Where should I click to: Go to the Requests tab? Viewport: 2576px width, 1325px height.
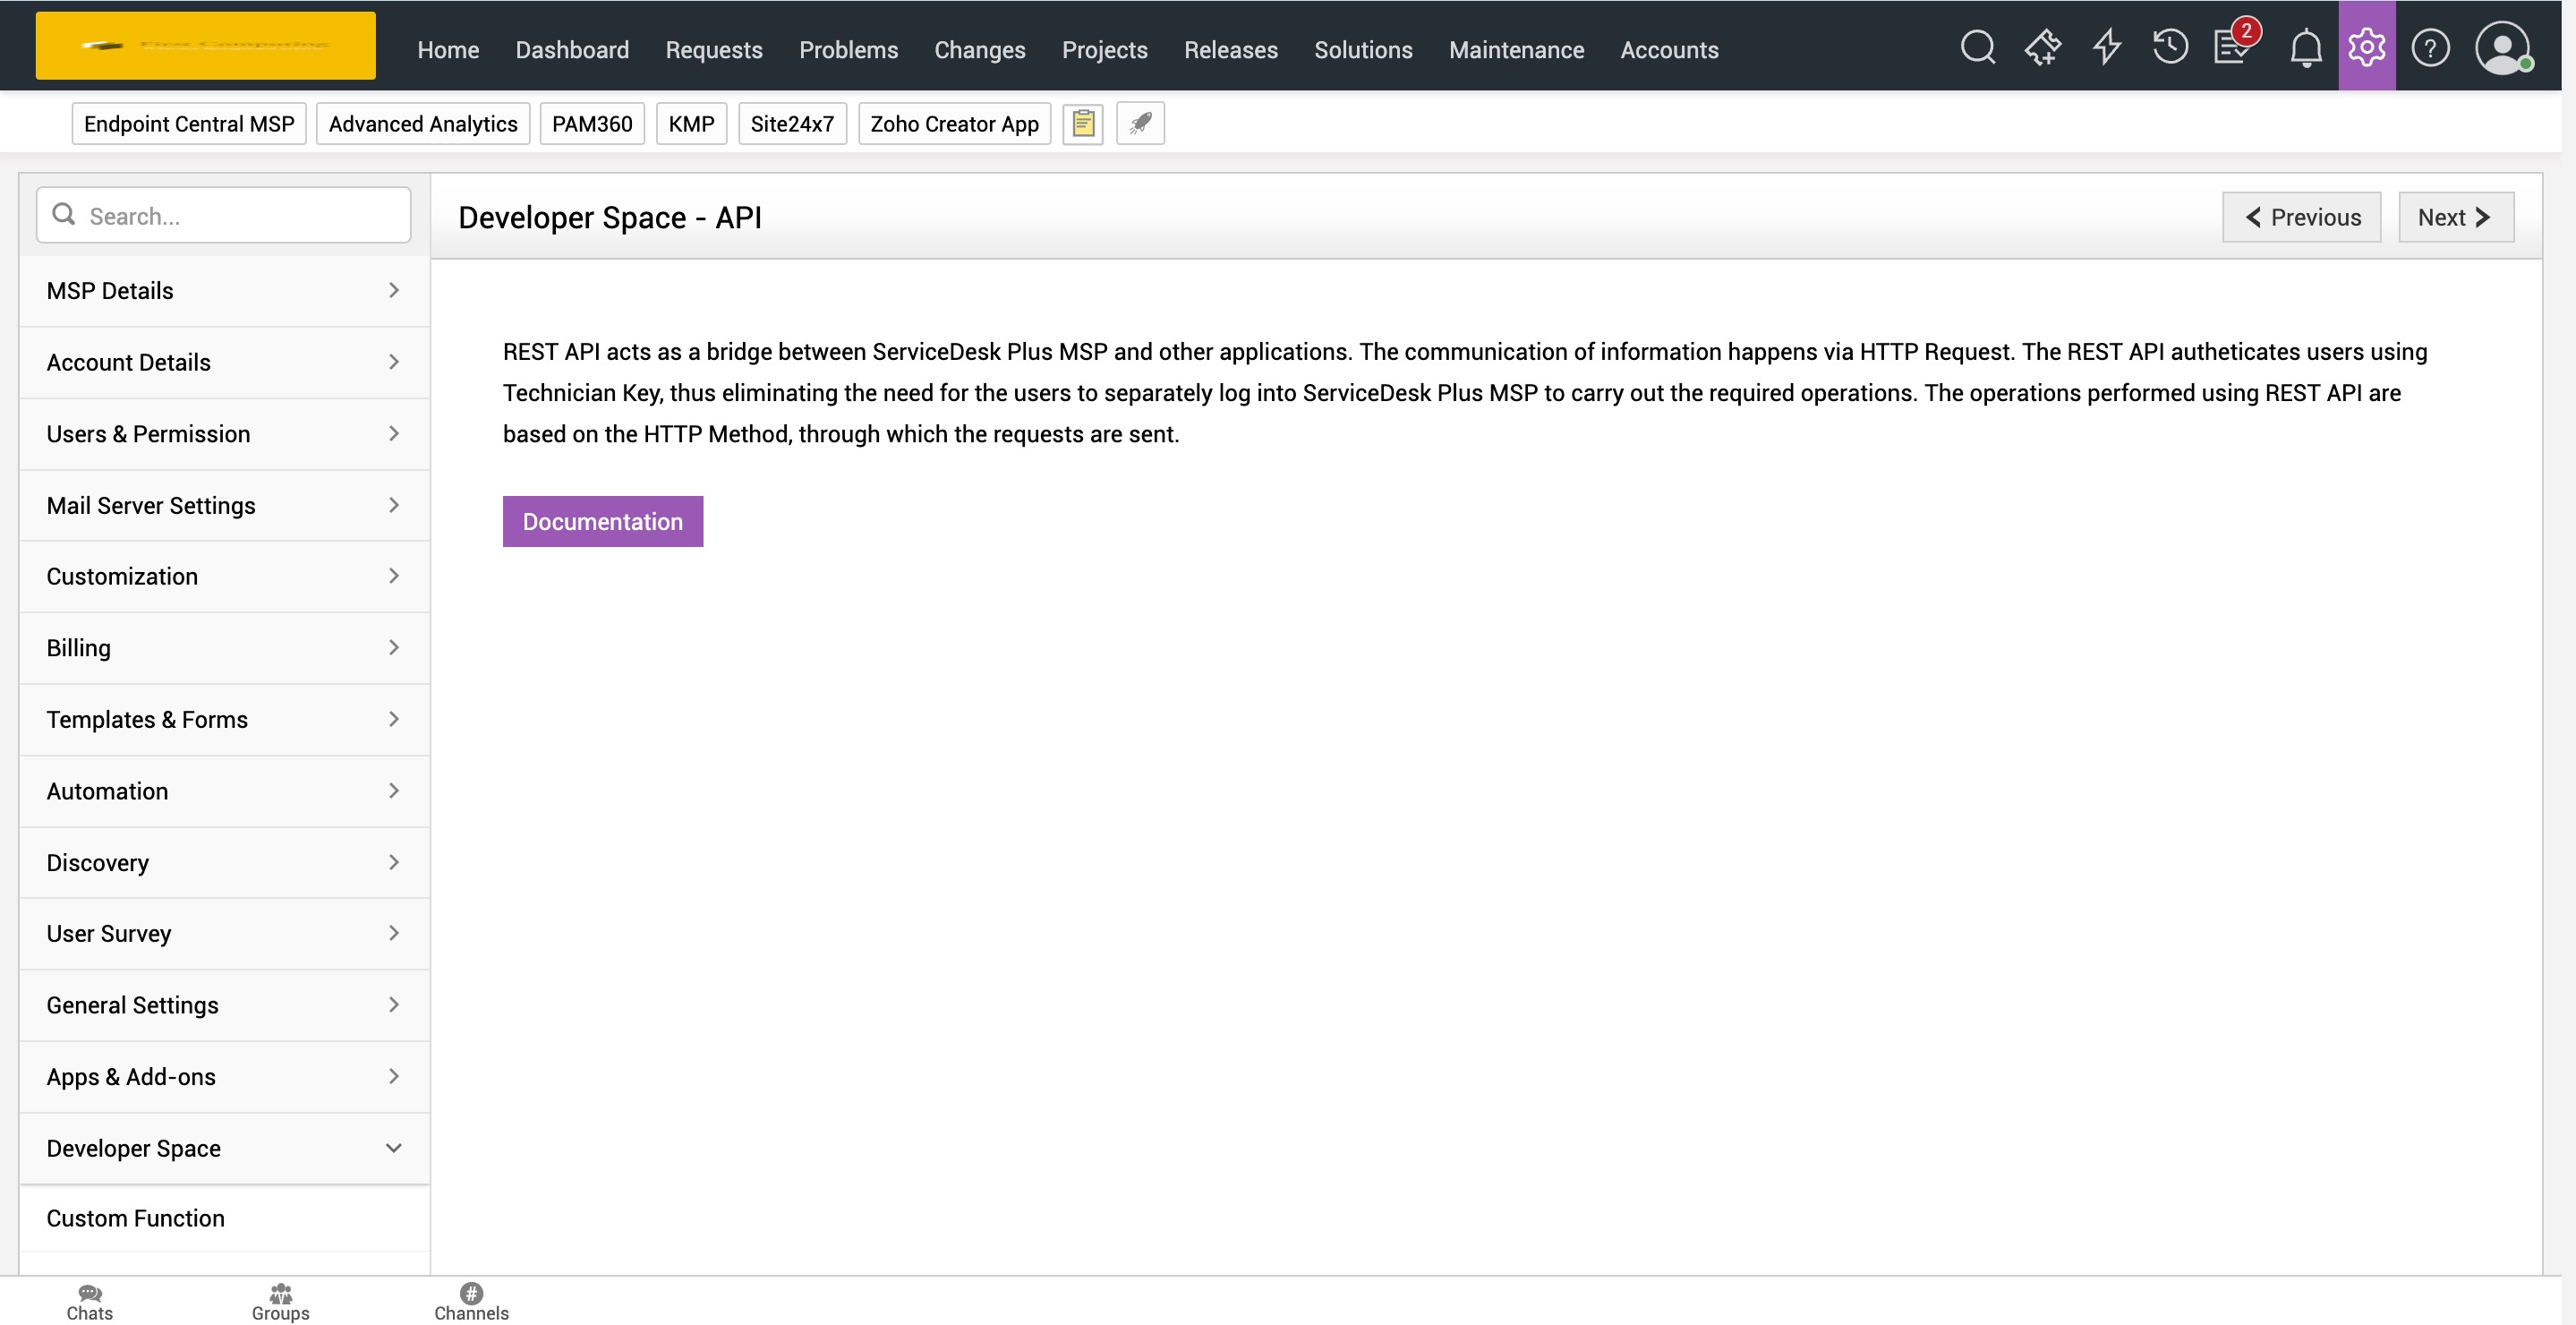[713, 50]
